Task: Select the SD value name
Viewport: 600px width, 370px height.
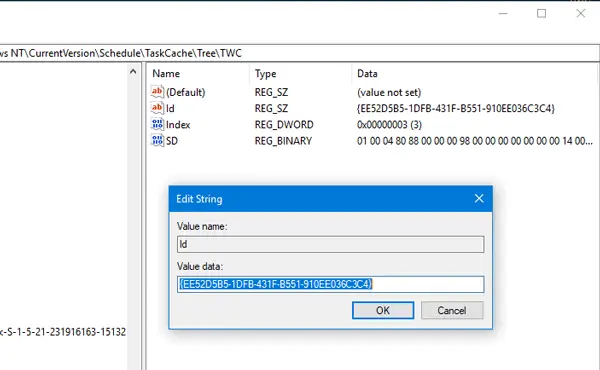Action: click(x=172, y=141)
